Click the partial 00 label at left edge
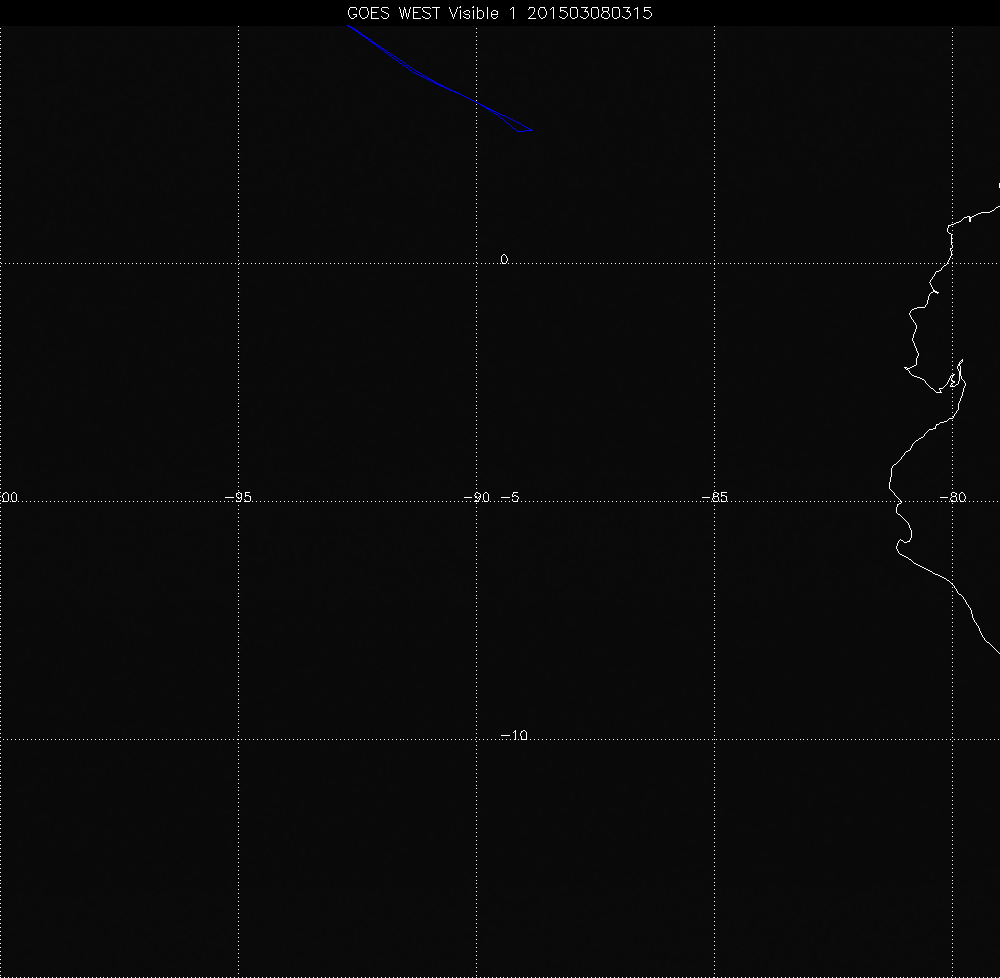Image resolution: width=1000 pixels, height=978 pixels. pyautogui.click(x=9, y=497)
